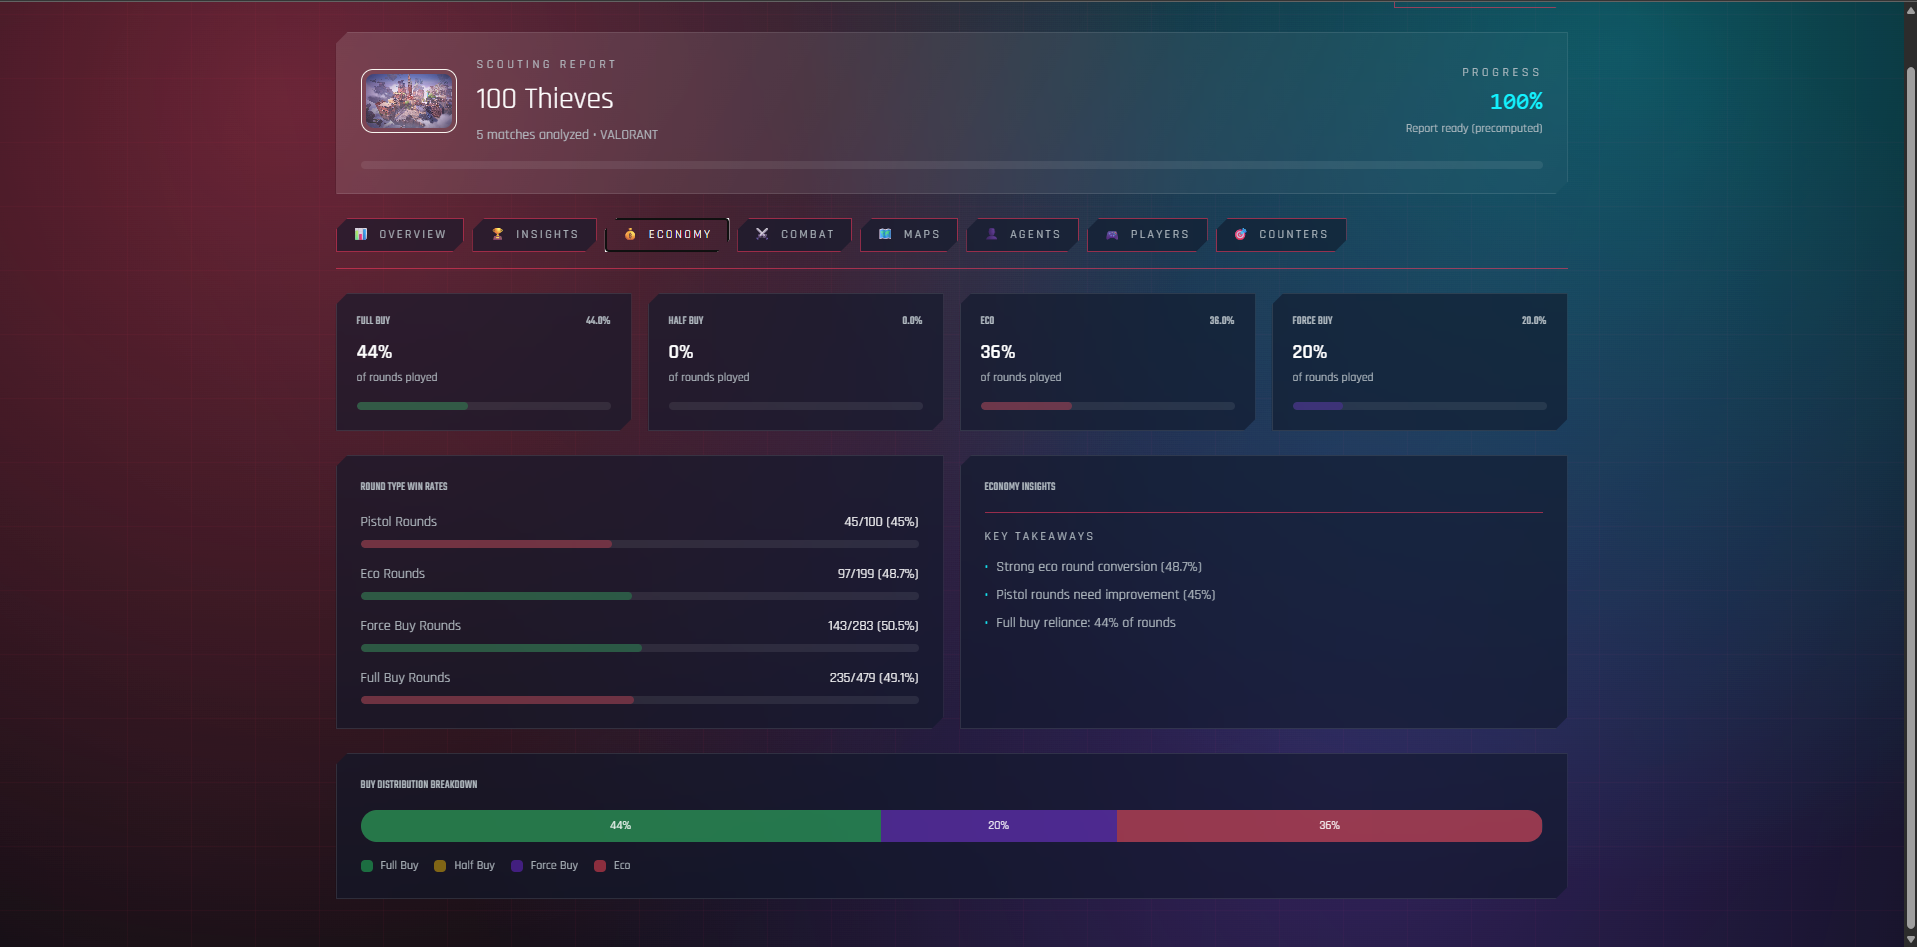Click the money bag icon on Economy tab
1917x947 pixels.
click(x=630, y=234)
